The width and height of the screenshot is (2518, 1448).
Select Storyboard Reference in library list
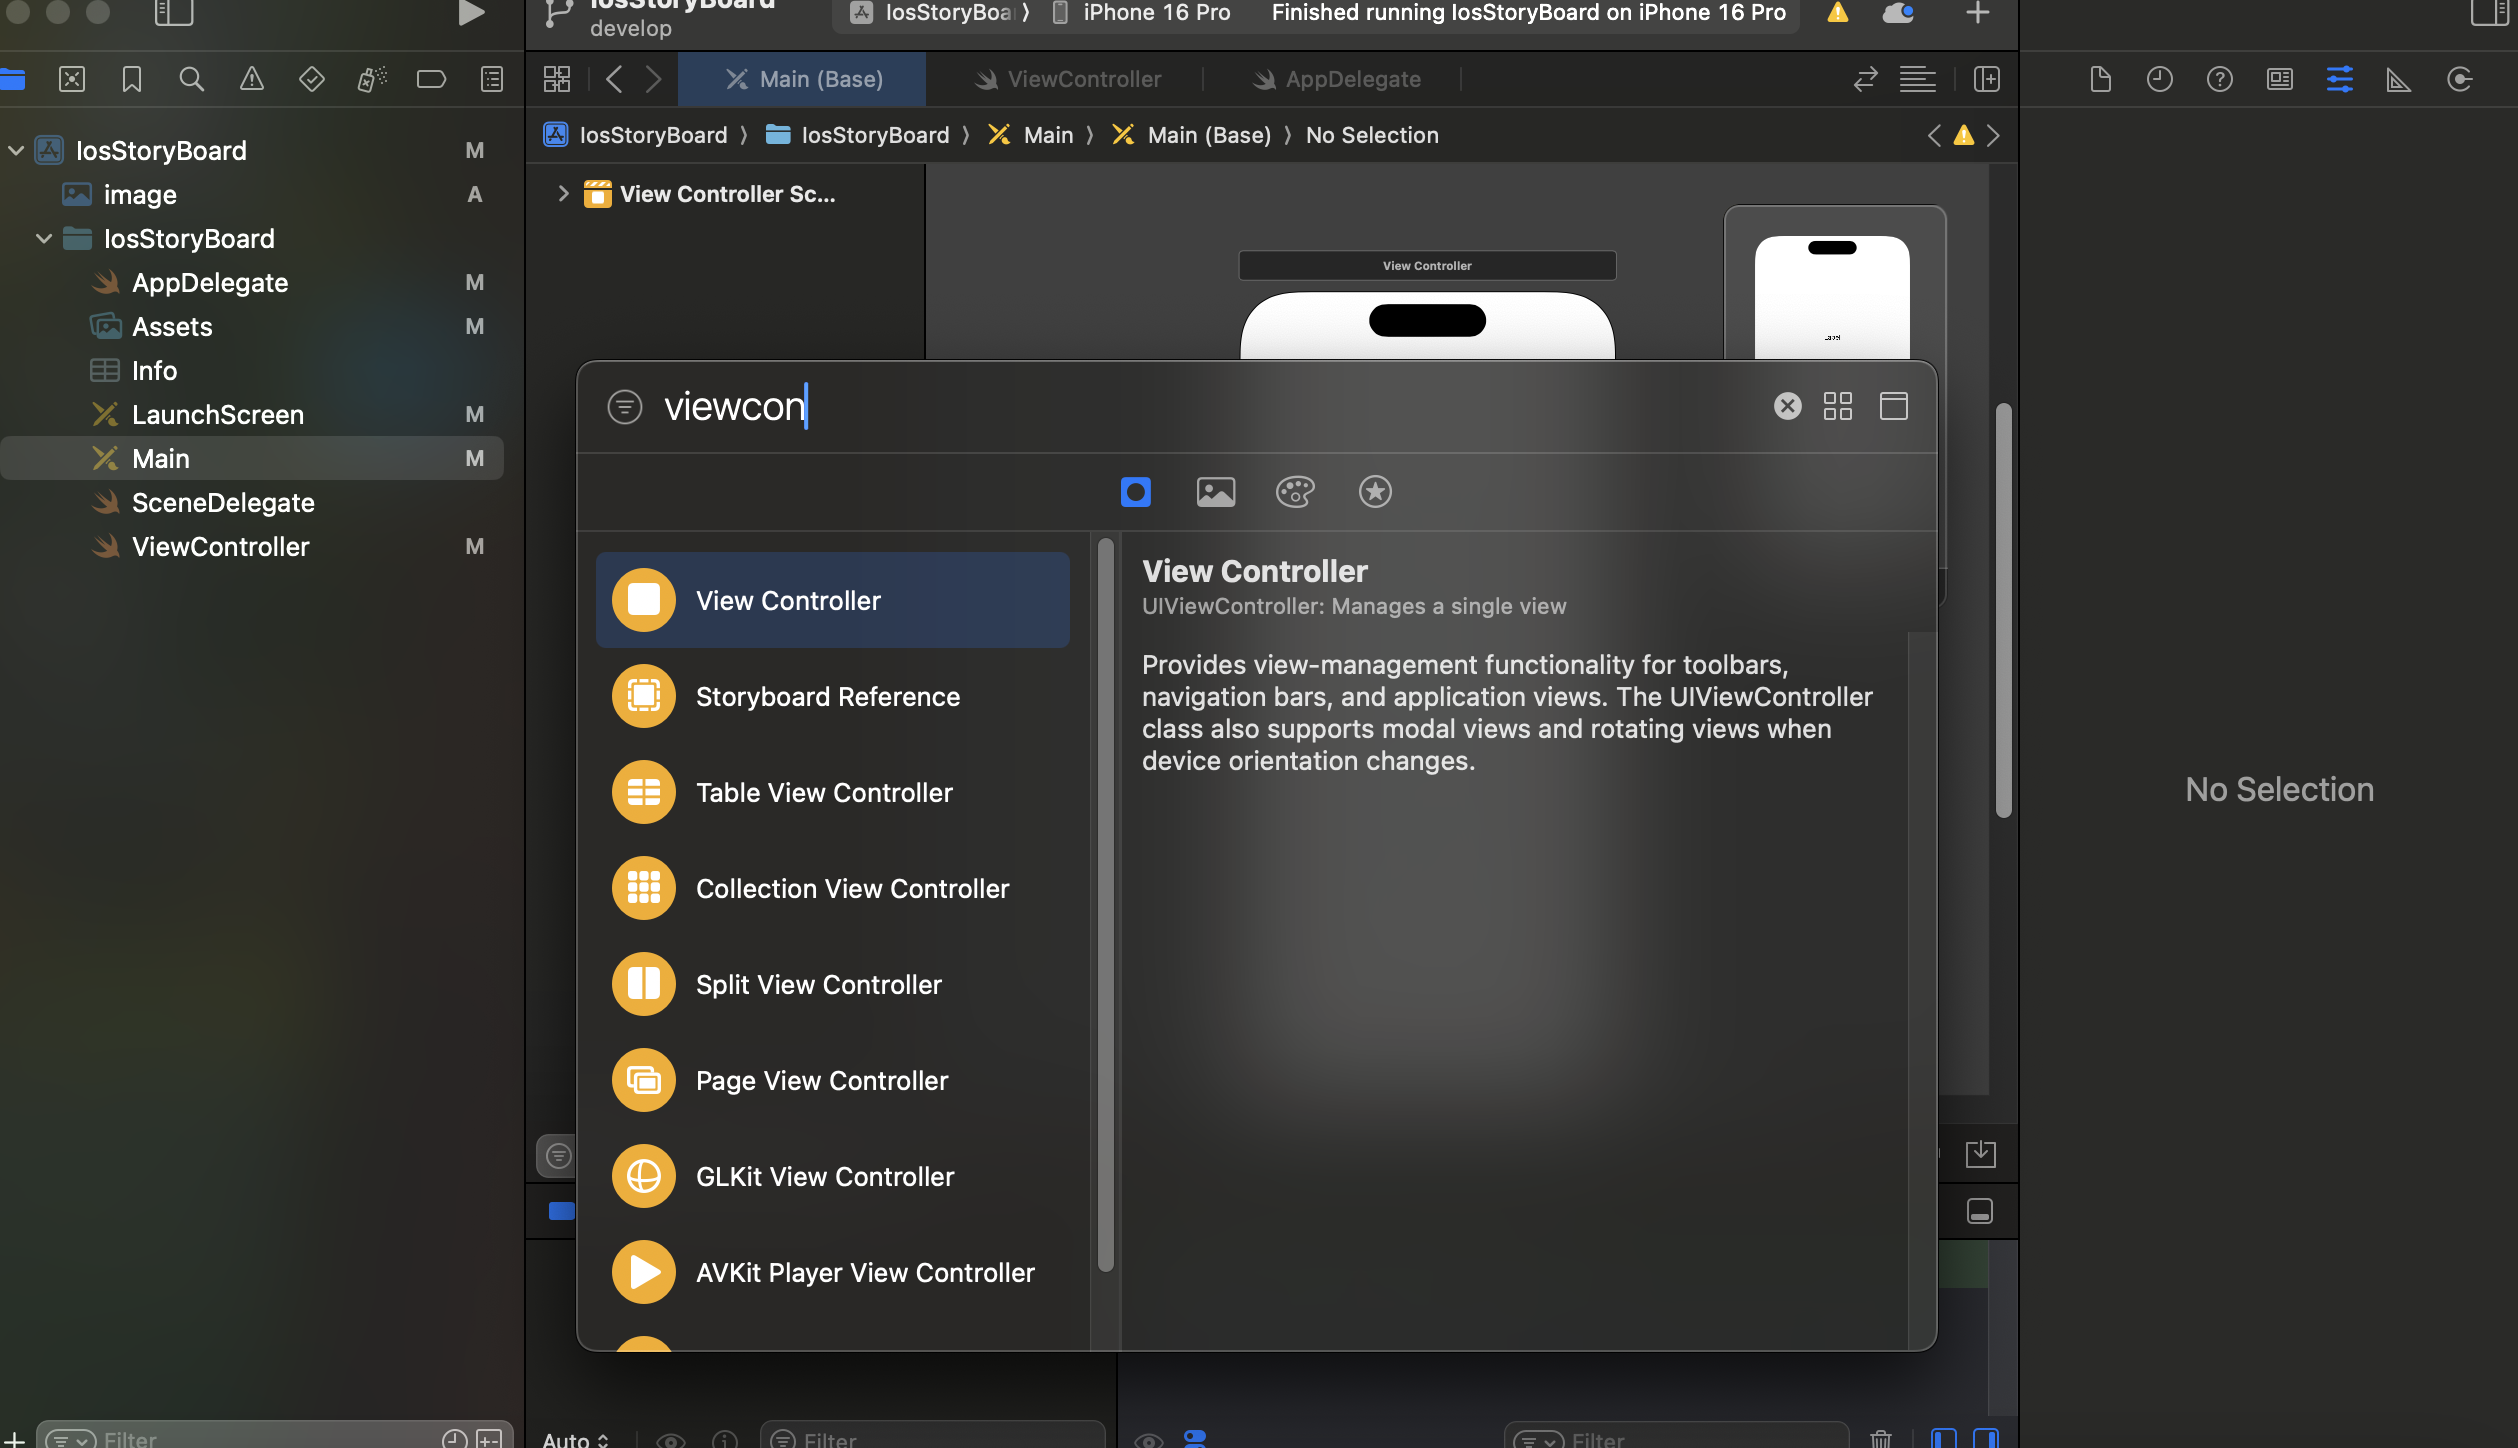coord(833,696)
